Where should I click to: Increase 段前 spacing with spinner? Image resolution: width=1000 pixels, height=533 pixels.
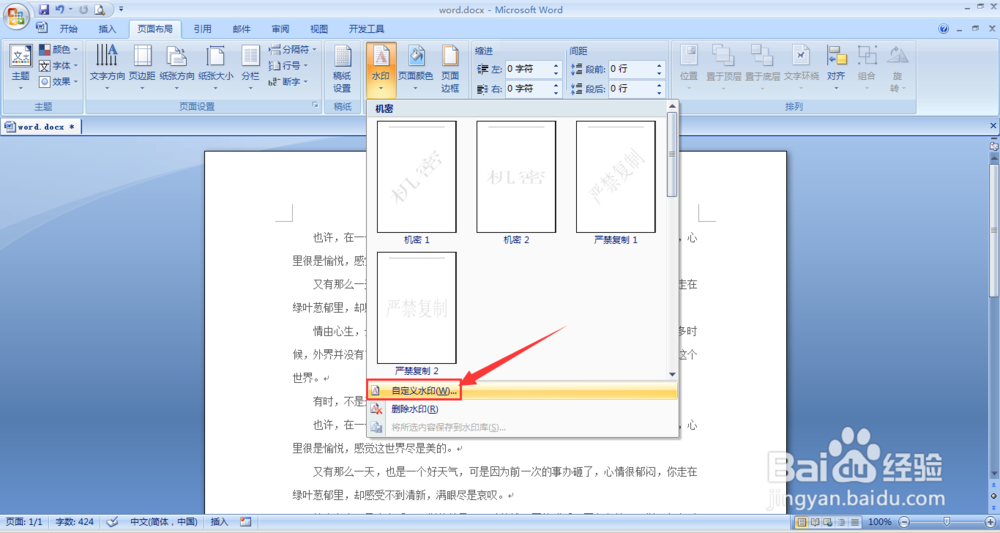tap(659, 66)
